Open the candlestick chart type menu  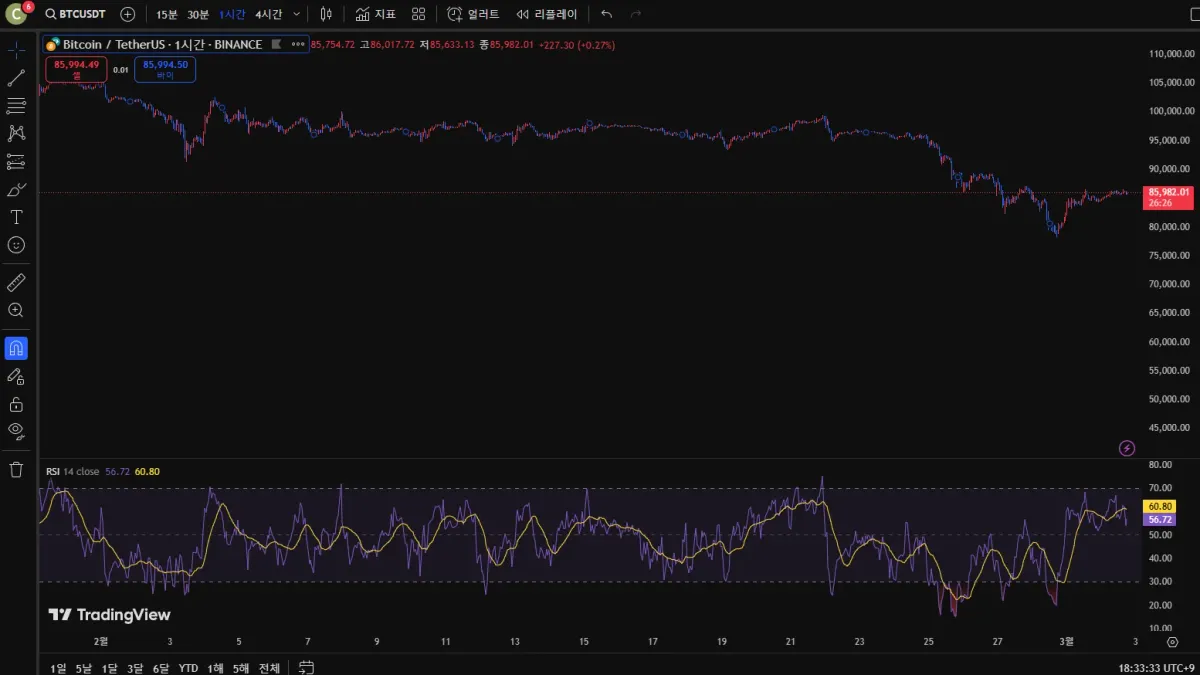[326, 14]
